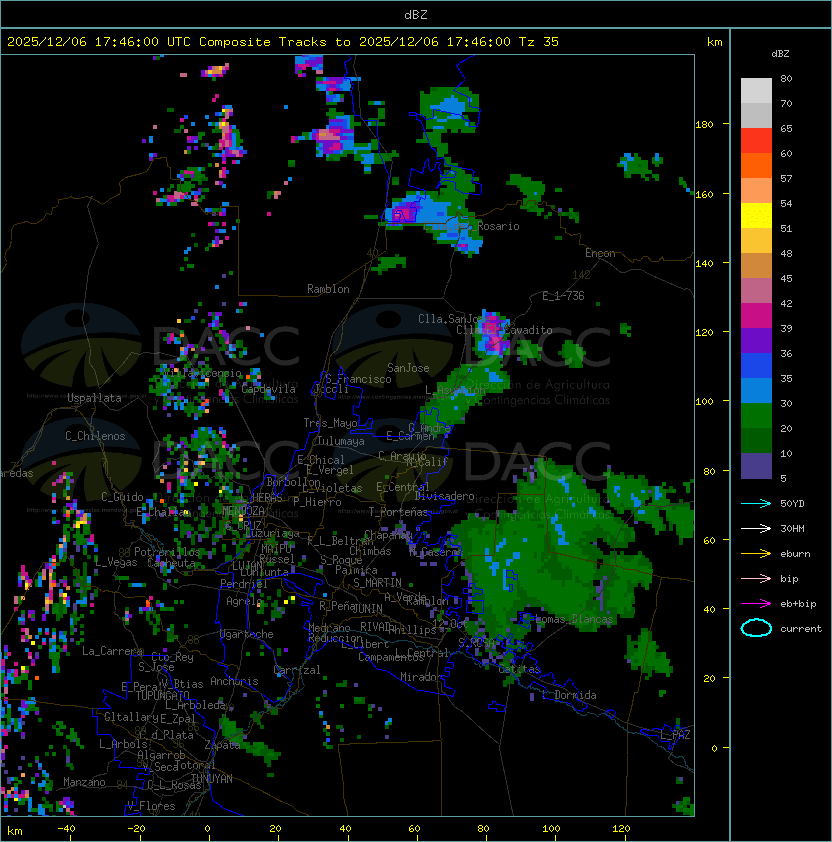This screenshot has width=832, height=842.
Task: Click the 'La_Carrera' place label
Action: tap(112, 651)
